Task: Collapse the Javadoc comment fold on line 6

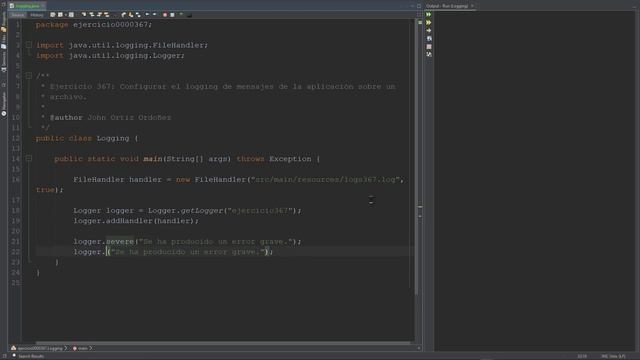Action: point(29,76)
